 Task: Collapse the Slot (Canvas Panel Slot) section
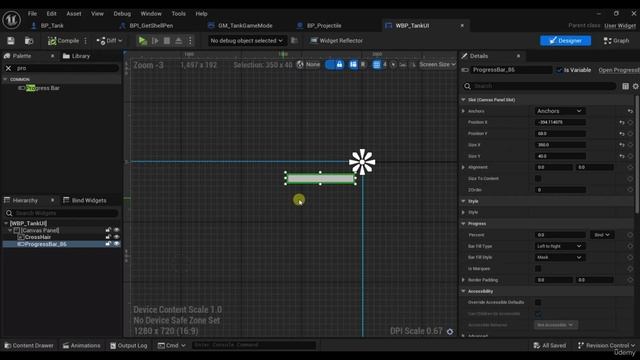click(463, 100)
